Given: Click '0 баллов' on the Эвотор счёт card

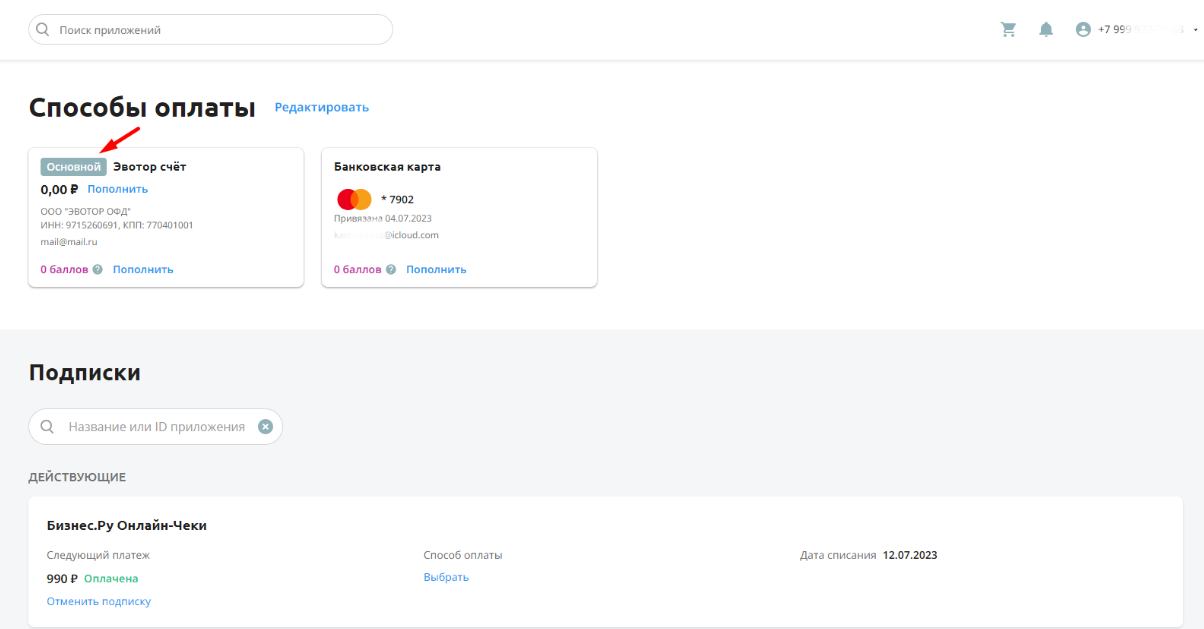Looking at the screenshot, I should tap(64, 269).
